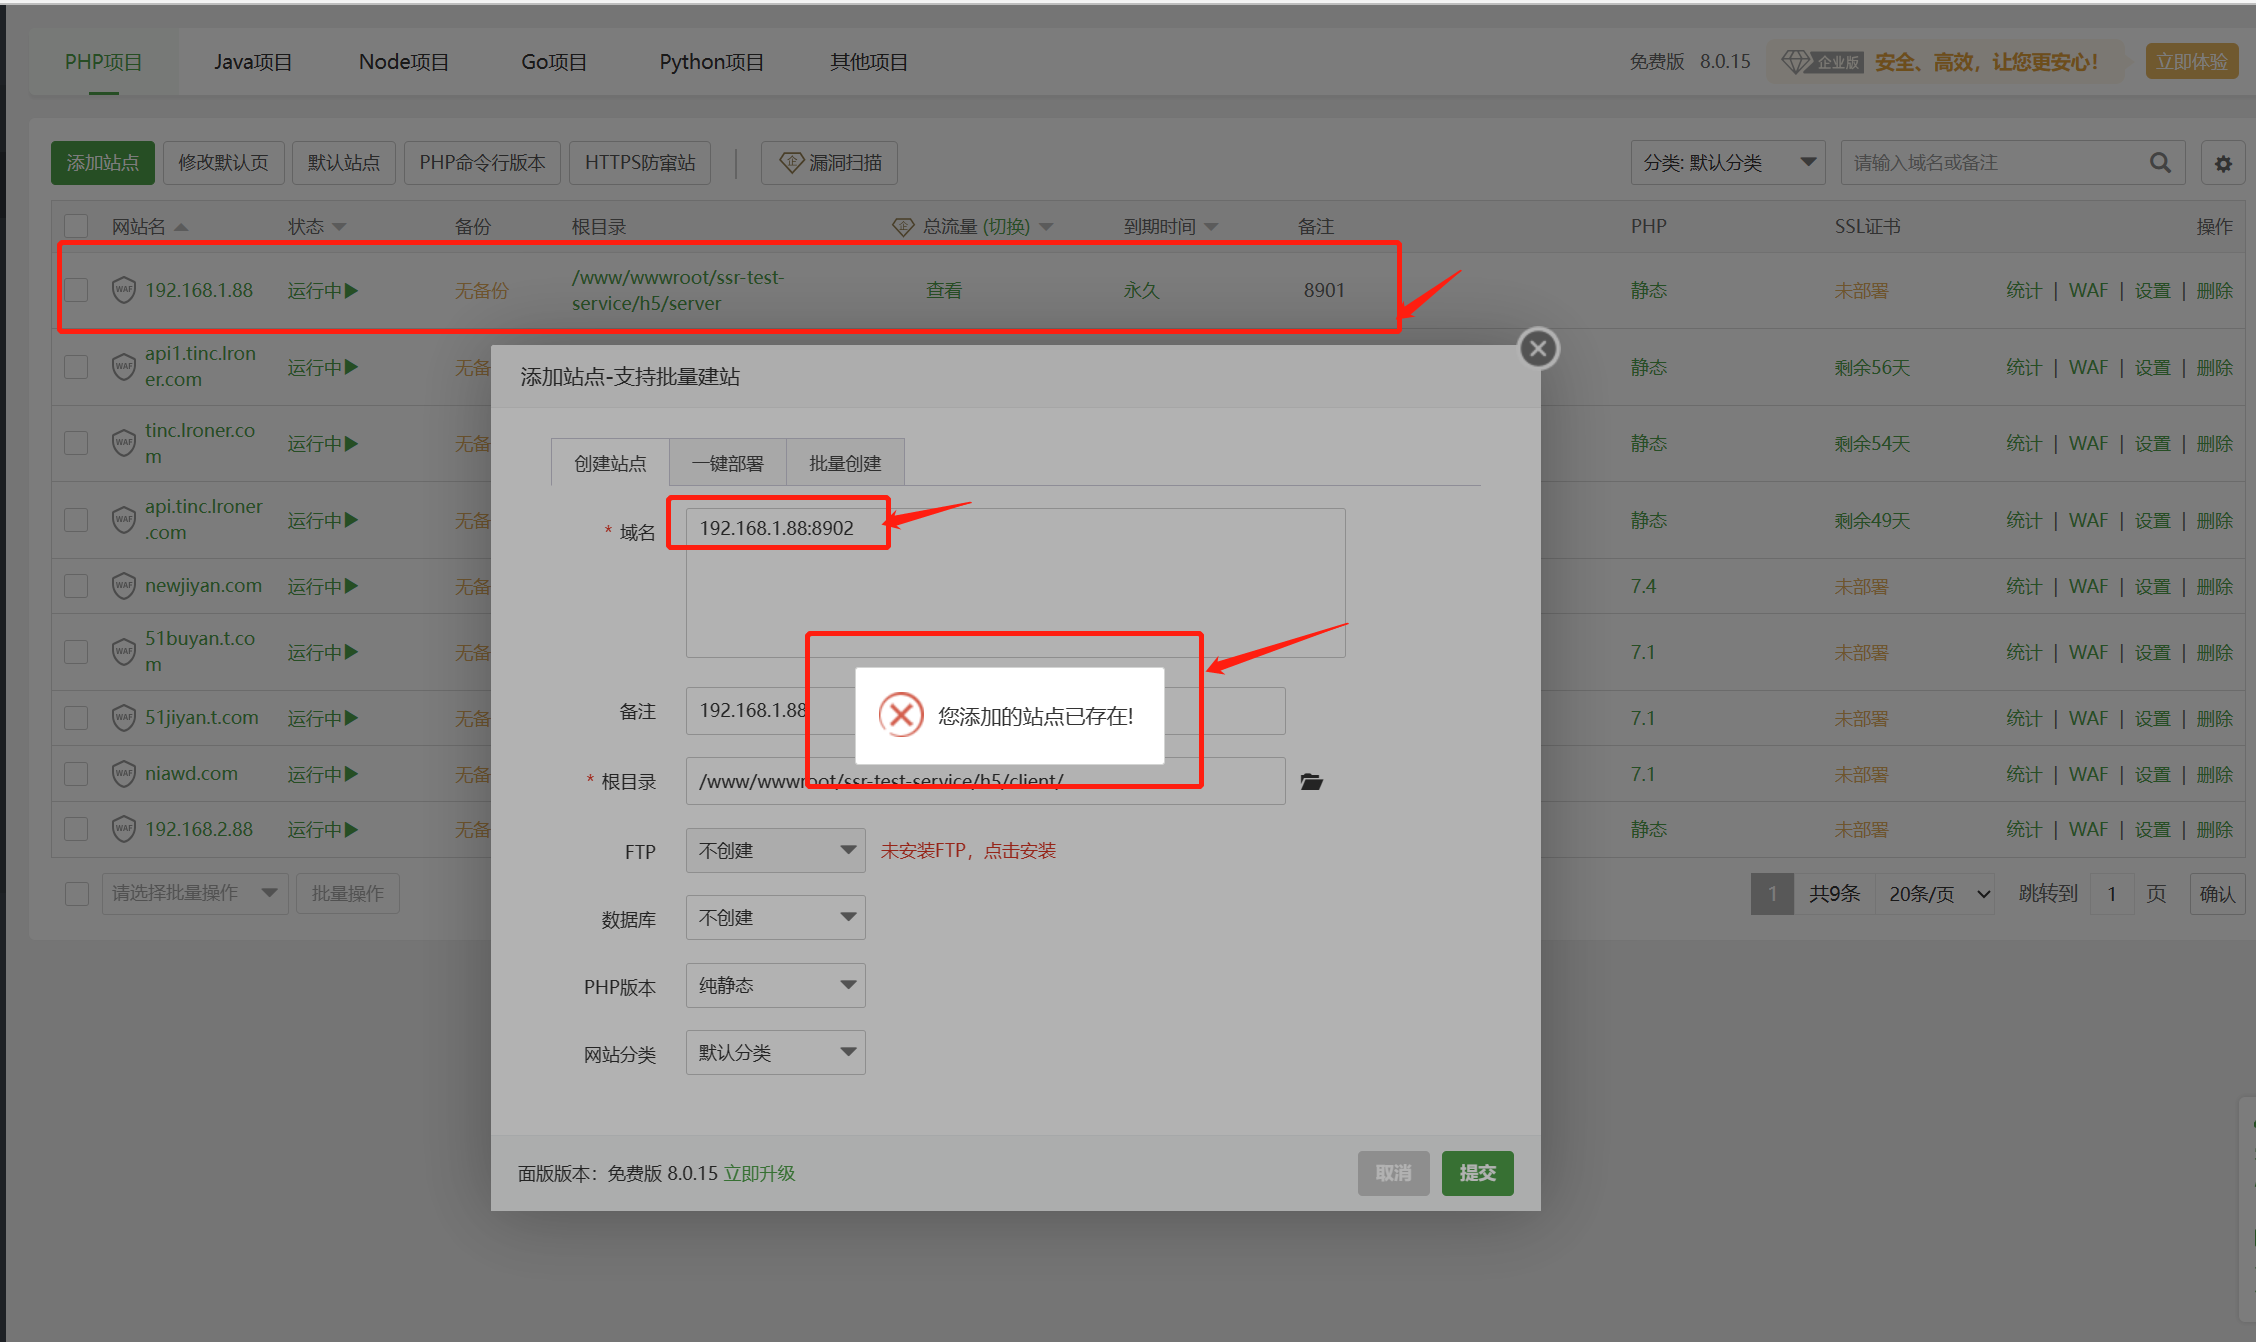Open the 20条/页 page size dropdown
2256x1342 pixels.
pos(1936,894)
